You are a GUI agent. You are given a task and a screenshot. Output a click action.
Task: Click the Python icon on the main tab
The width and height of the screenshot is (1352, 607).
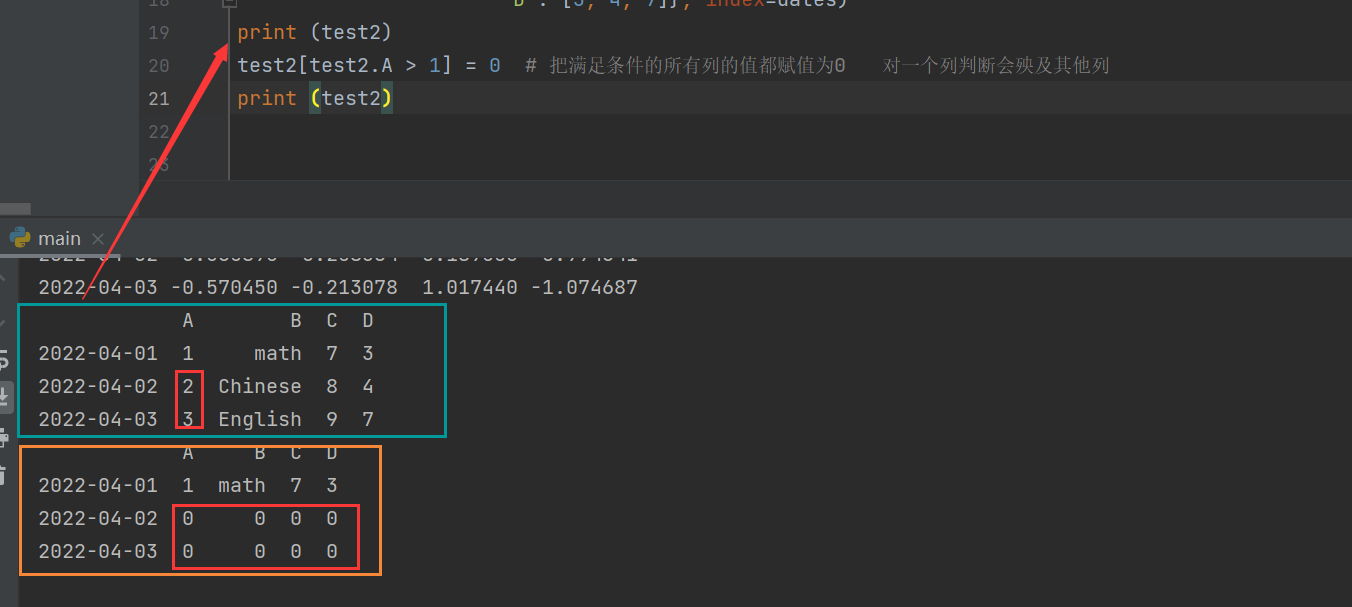tap(20, 238)
